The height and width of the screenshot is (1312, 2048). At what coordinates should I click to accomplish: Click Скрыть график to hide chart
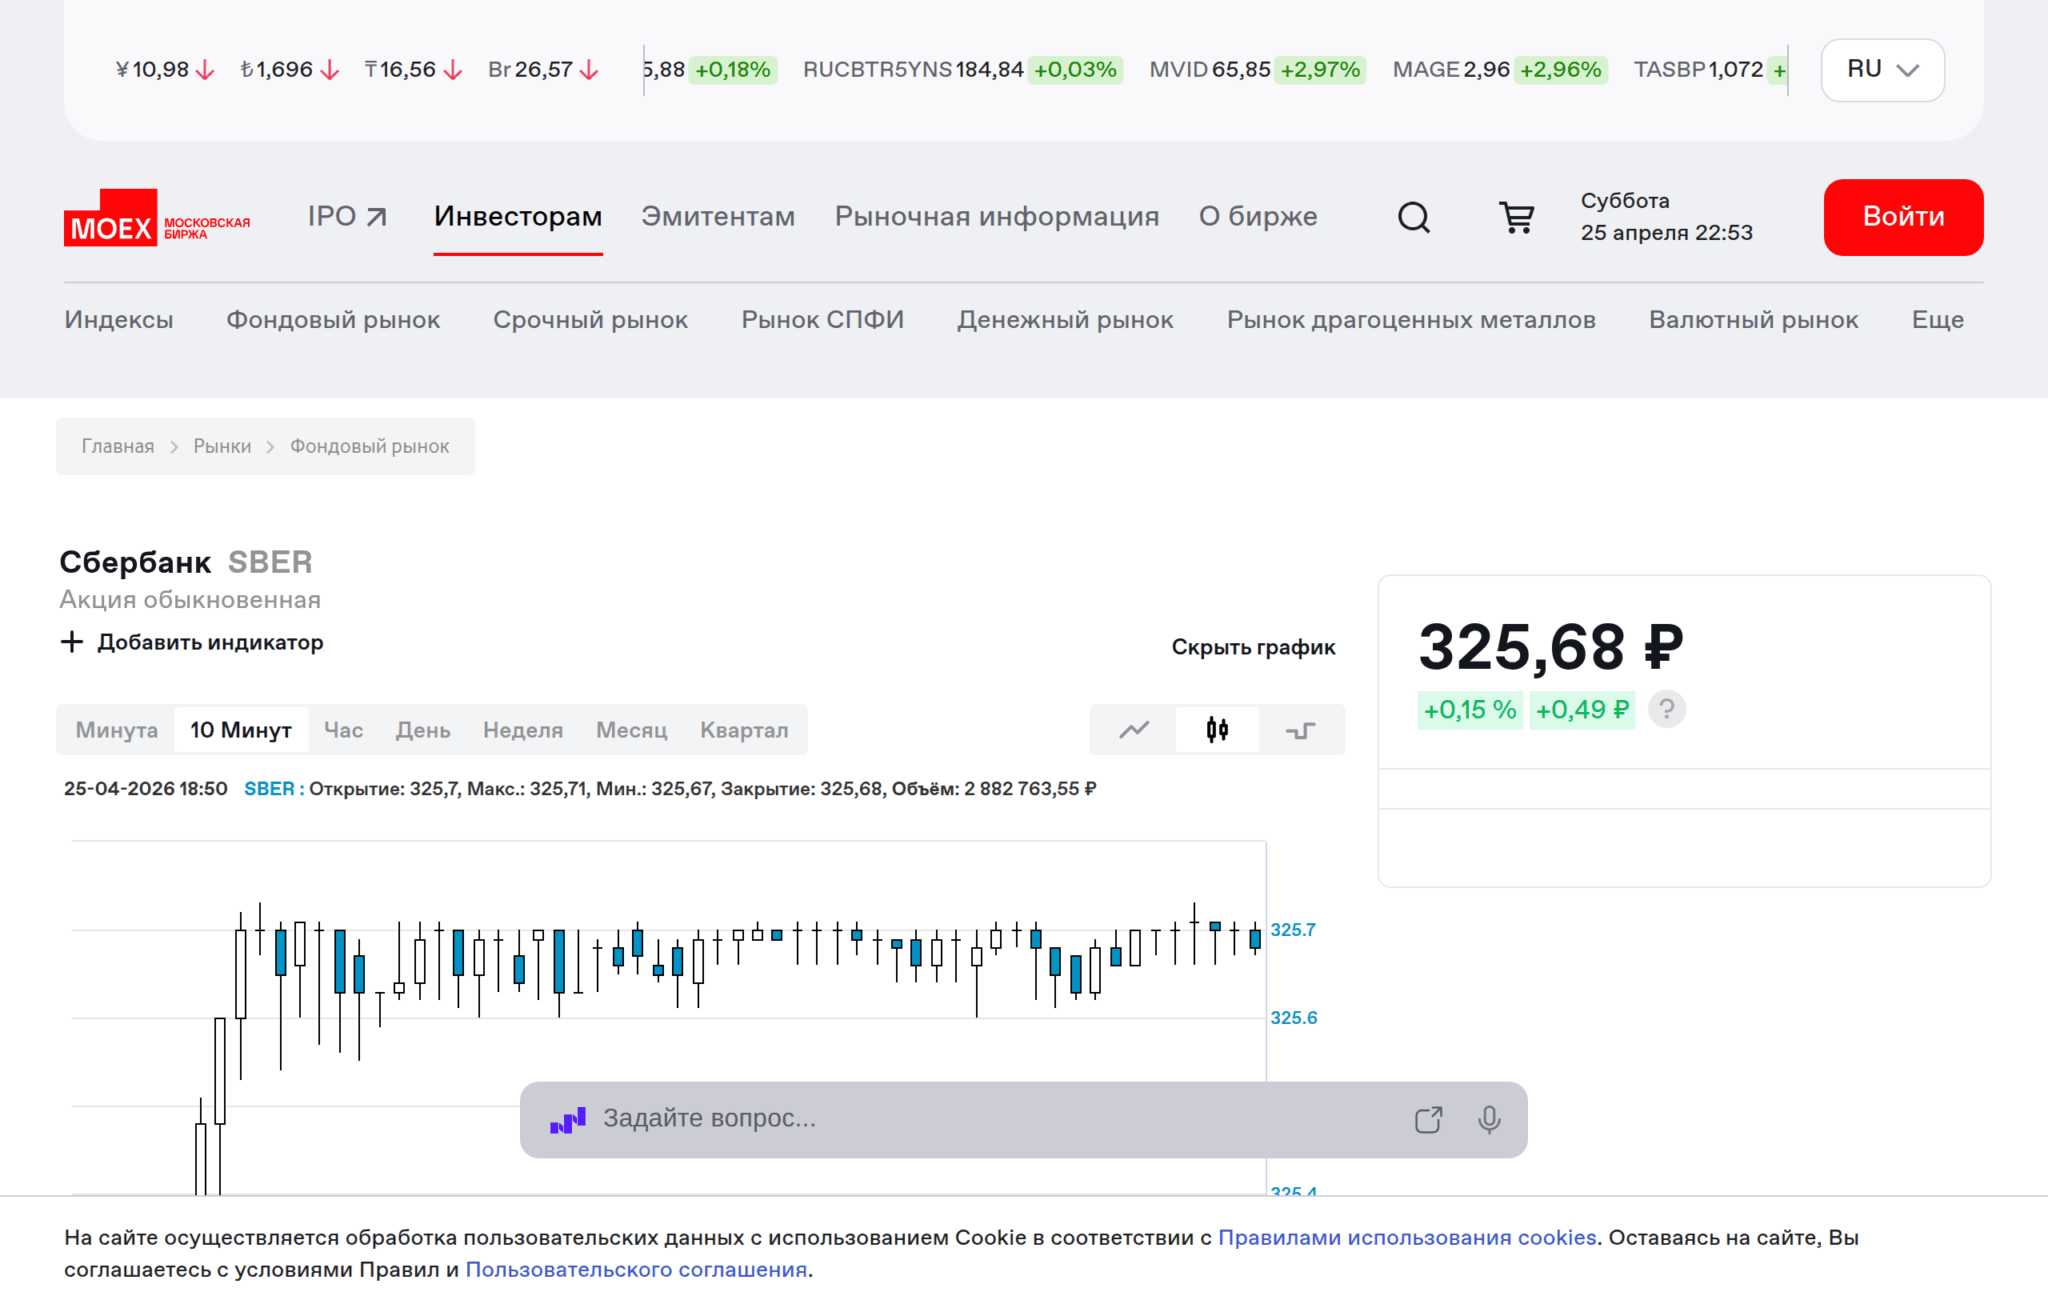click(1253, 647)
